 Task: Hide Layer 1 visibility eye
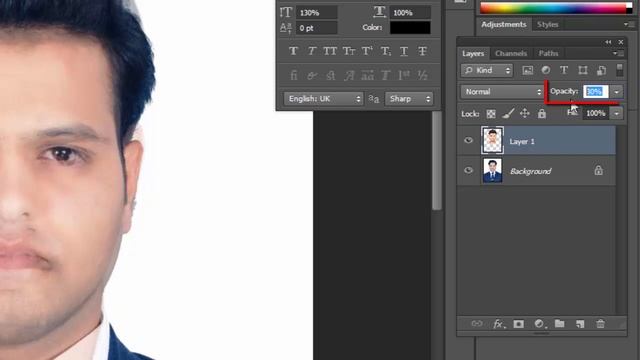[x=468, y=140]
